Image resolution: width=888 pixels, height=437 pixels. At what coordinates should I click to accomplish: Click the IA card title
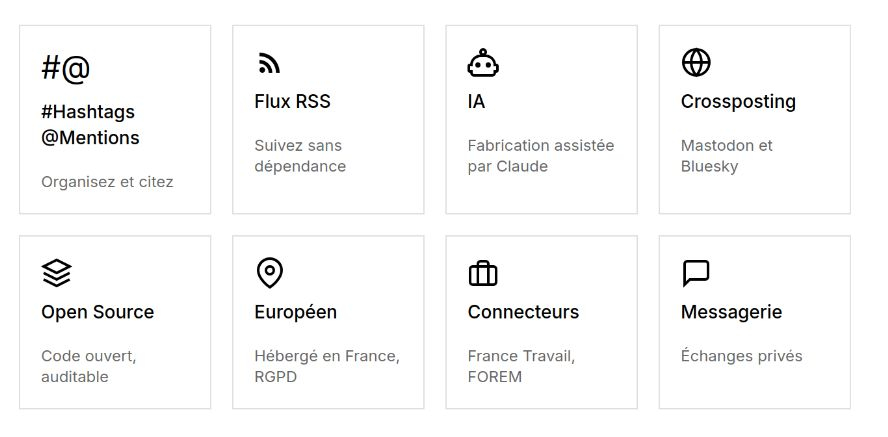click(x=476, y=102)
